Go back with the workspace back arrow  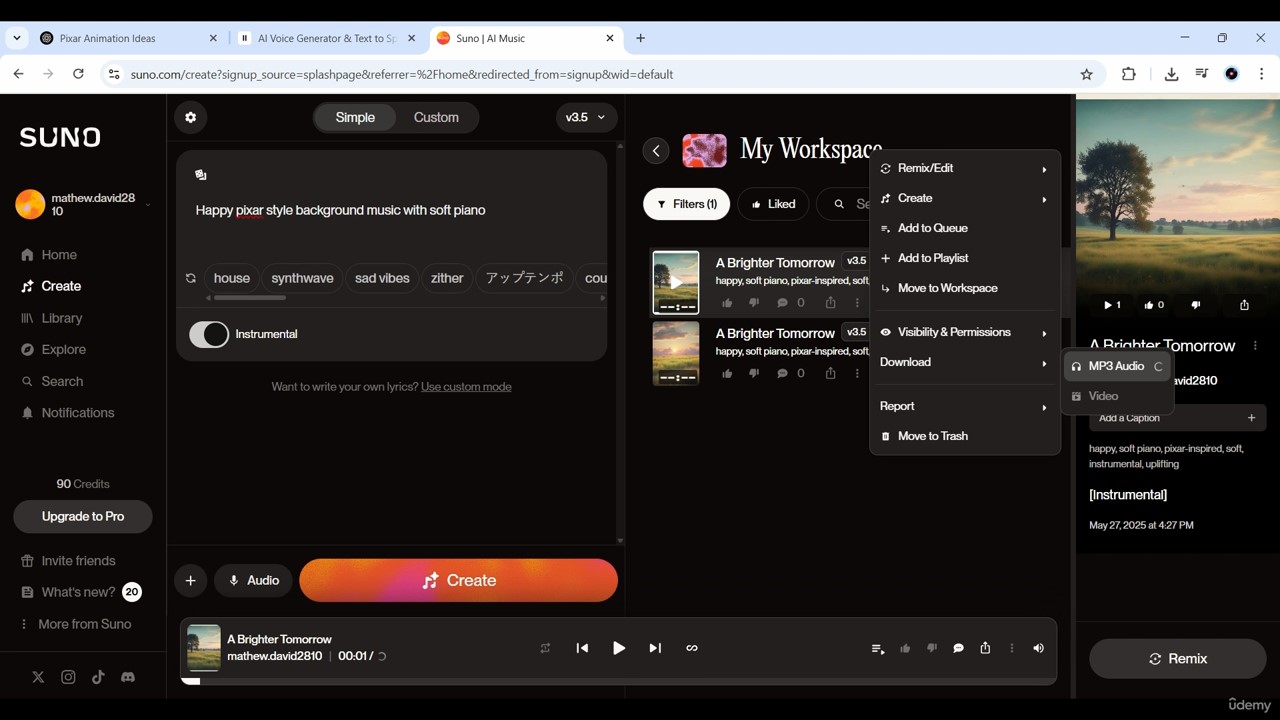point(656,150)
